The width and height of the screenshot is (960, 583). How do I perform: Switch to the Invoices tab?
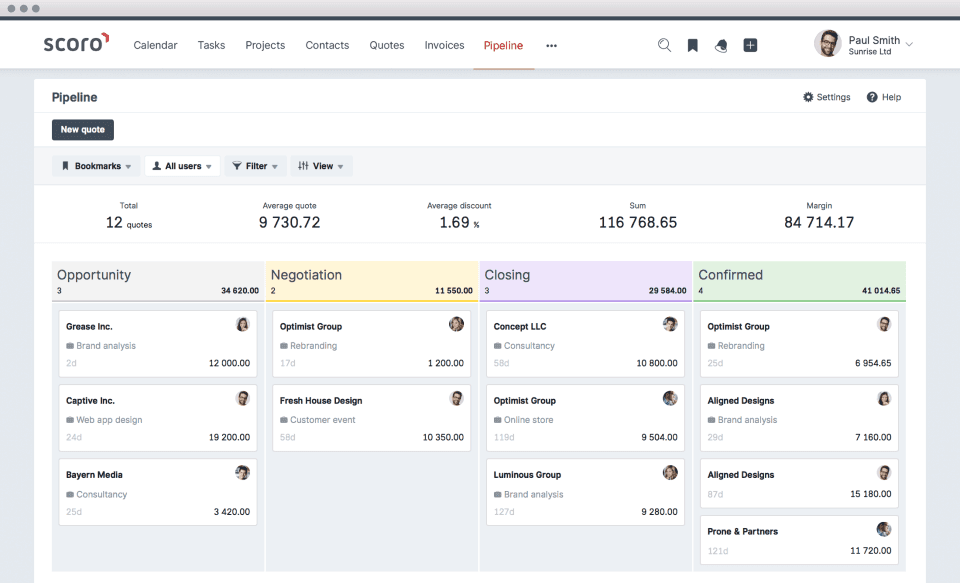click(x=444, y=45)
